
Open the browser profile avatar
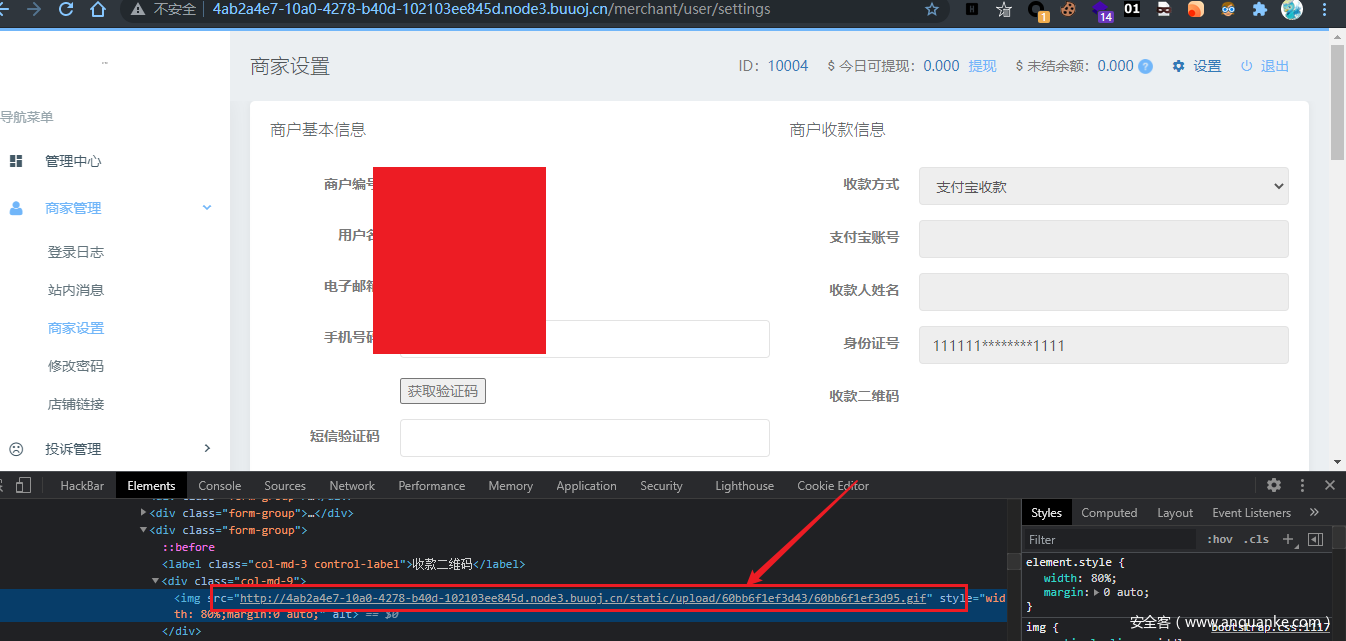[x=1292, y=10]
